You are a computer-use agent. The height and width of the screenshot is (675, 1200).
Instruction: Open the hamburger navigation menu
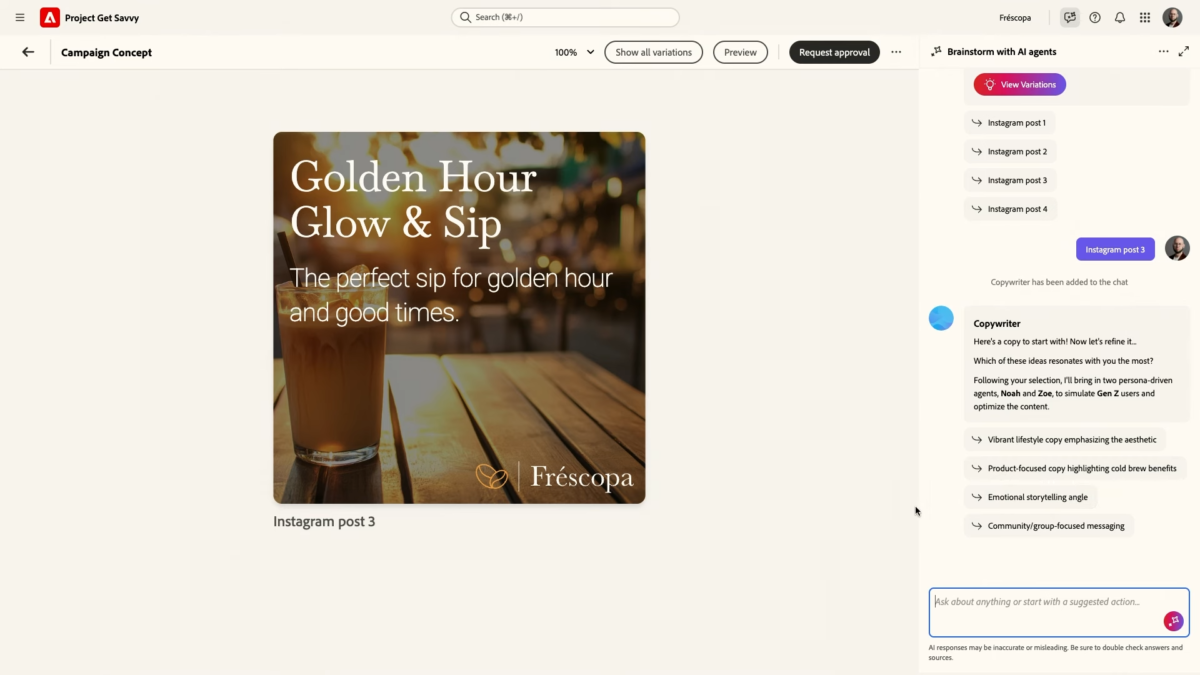click(x=20, y=17)
